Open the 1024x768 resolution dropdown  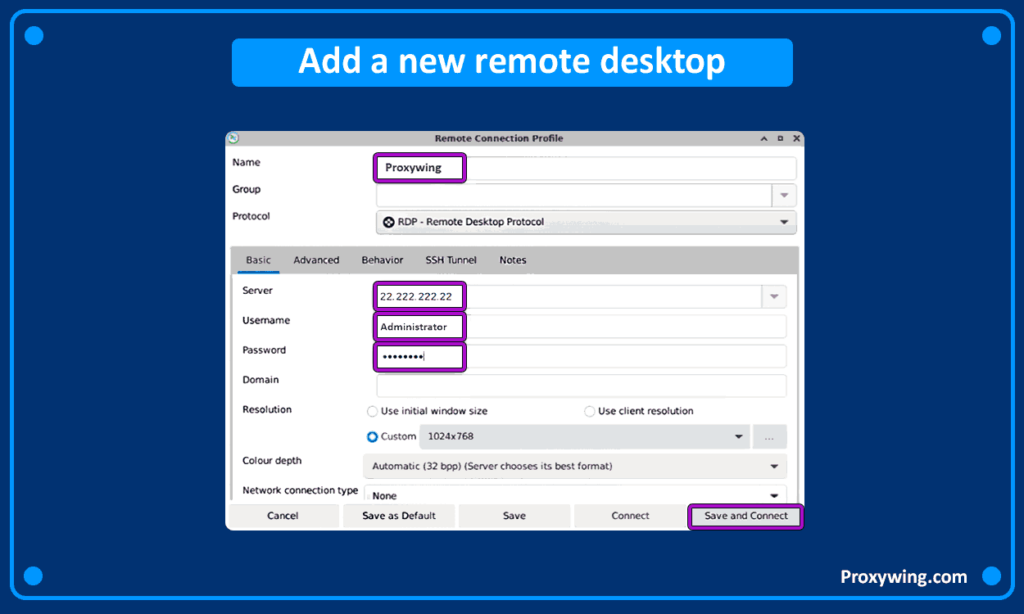pos(584,437)
